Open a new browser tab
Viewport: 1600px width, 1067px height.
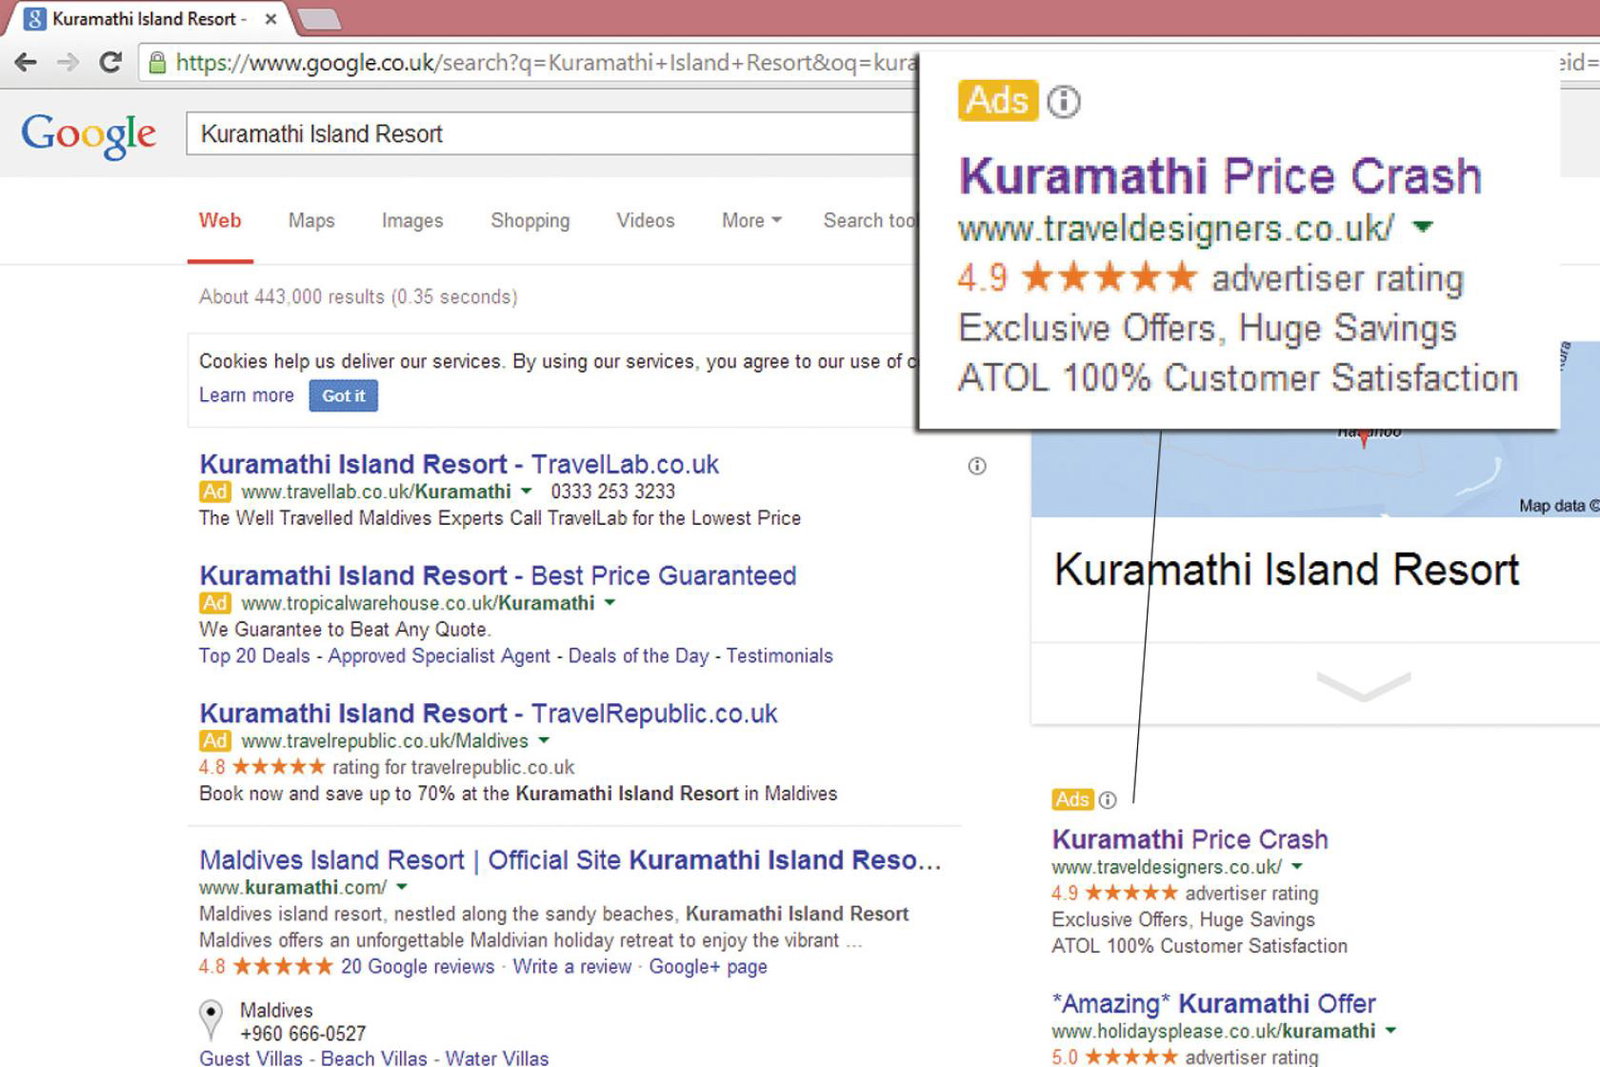pos(319,19)
